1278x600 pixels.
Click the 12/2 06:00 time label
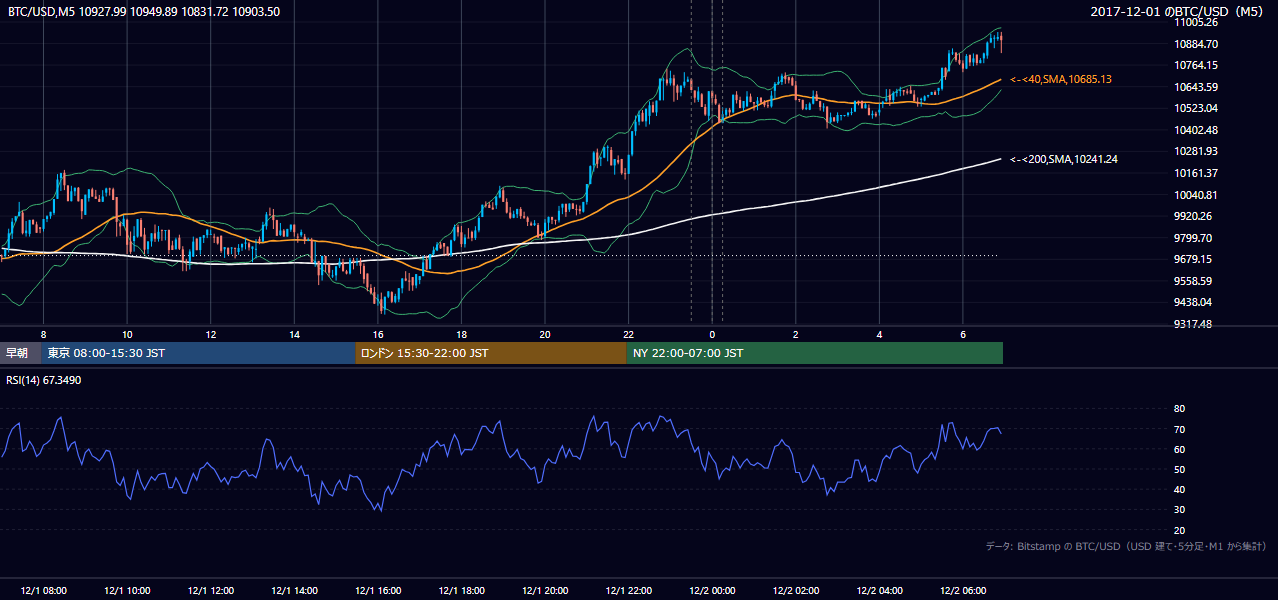pyautogui.click(x=963, y=591)
